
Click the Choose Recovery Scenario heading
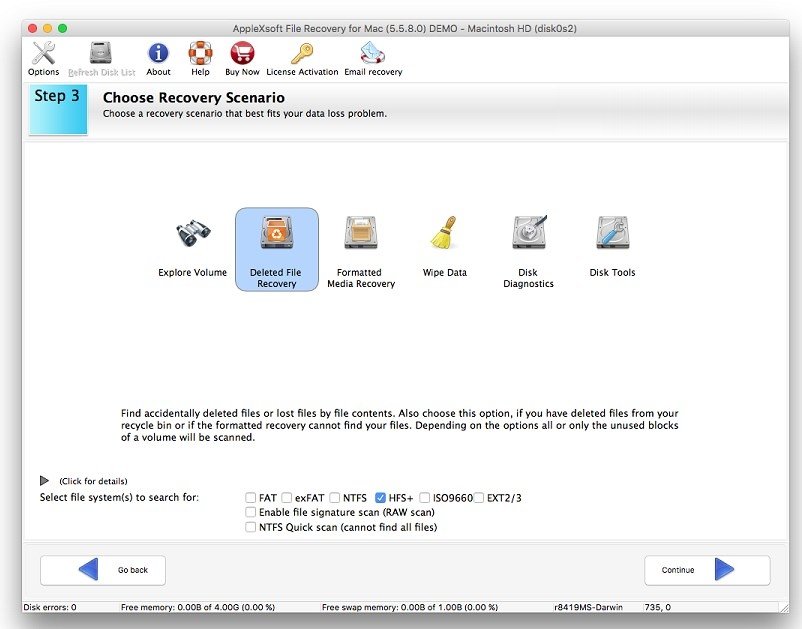pos(194,97)
